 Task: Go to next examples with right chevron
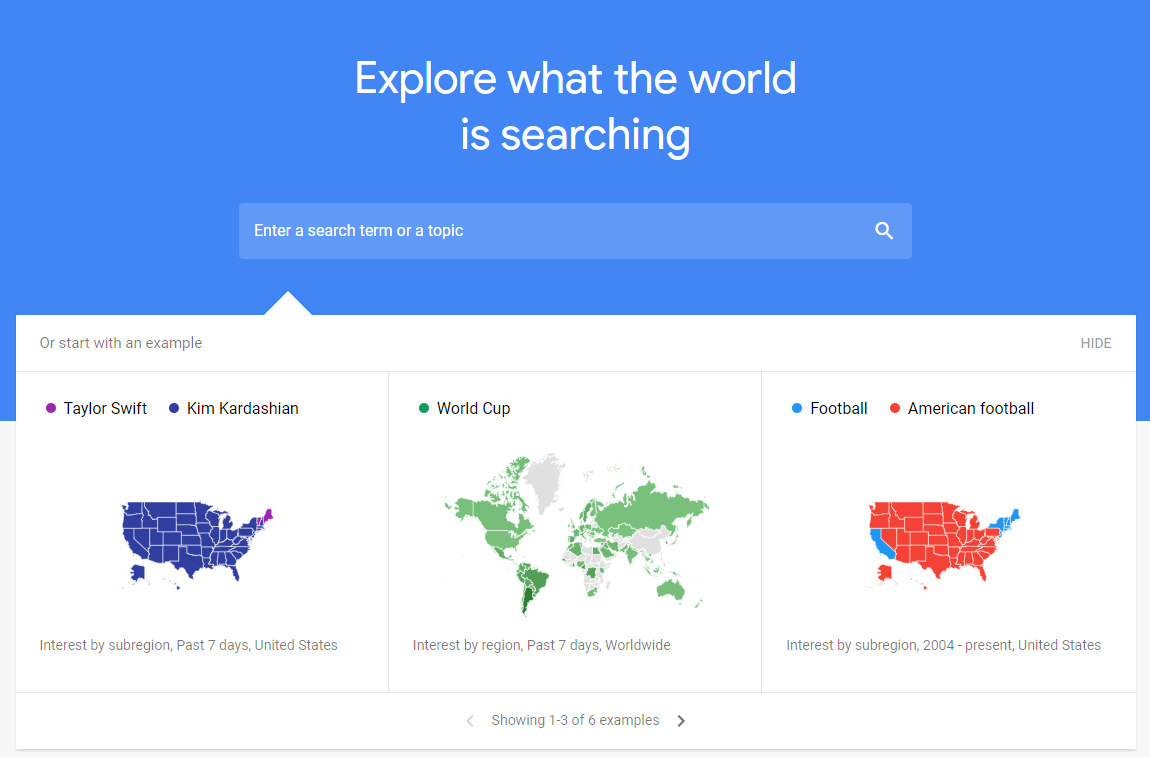[681, 721]
